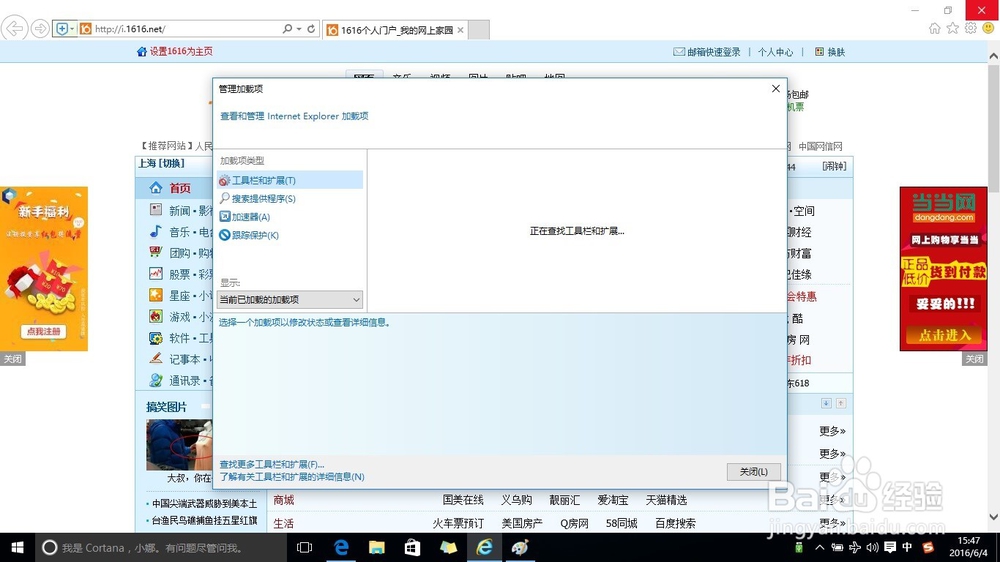Click page scrollbar down arrow

994,517
